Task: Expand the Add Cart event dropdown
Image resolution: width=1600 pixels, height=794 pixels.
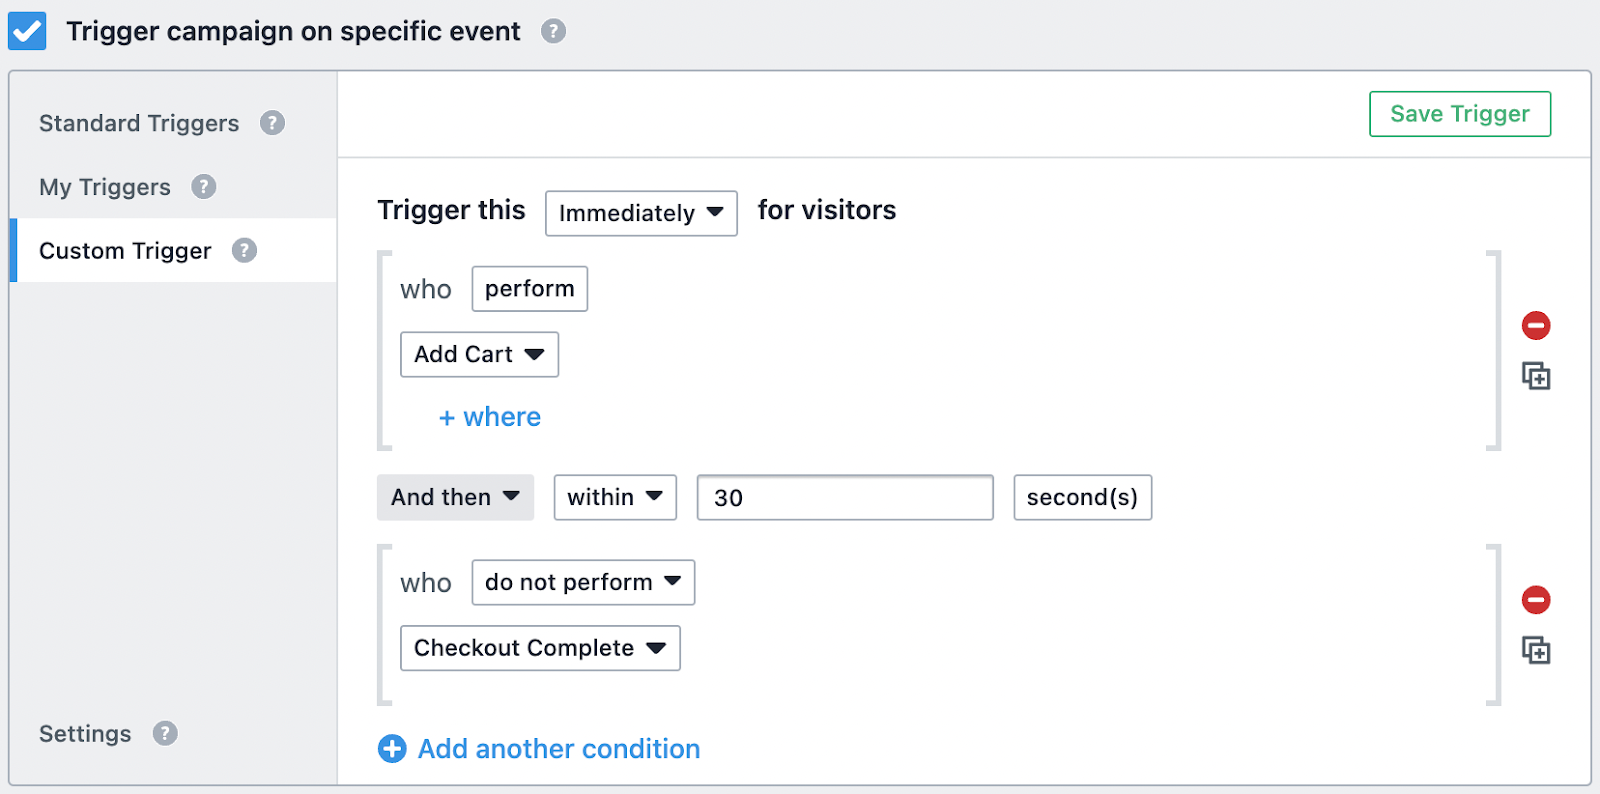Action: pos(479,354)
